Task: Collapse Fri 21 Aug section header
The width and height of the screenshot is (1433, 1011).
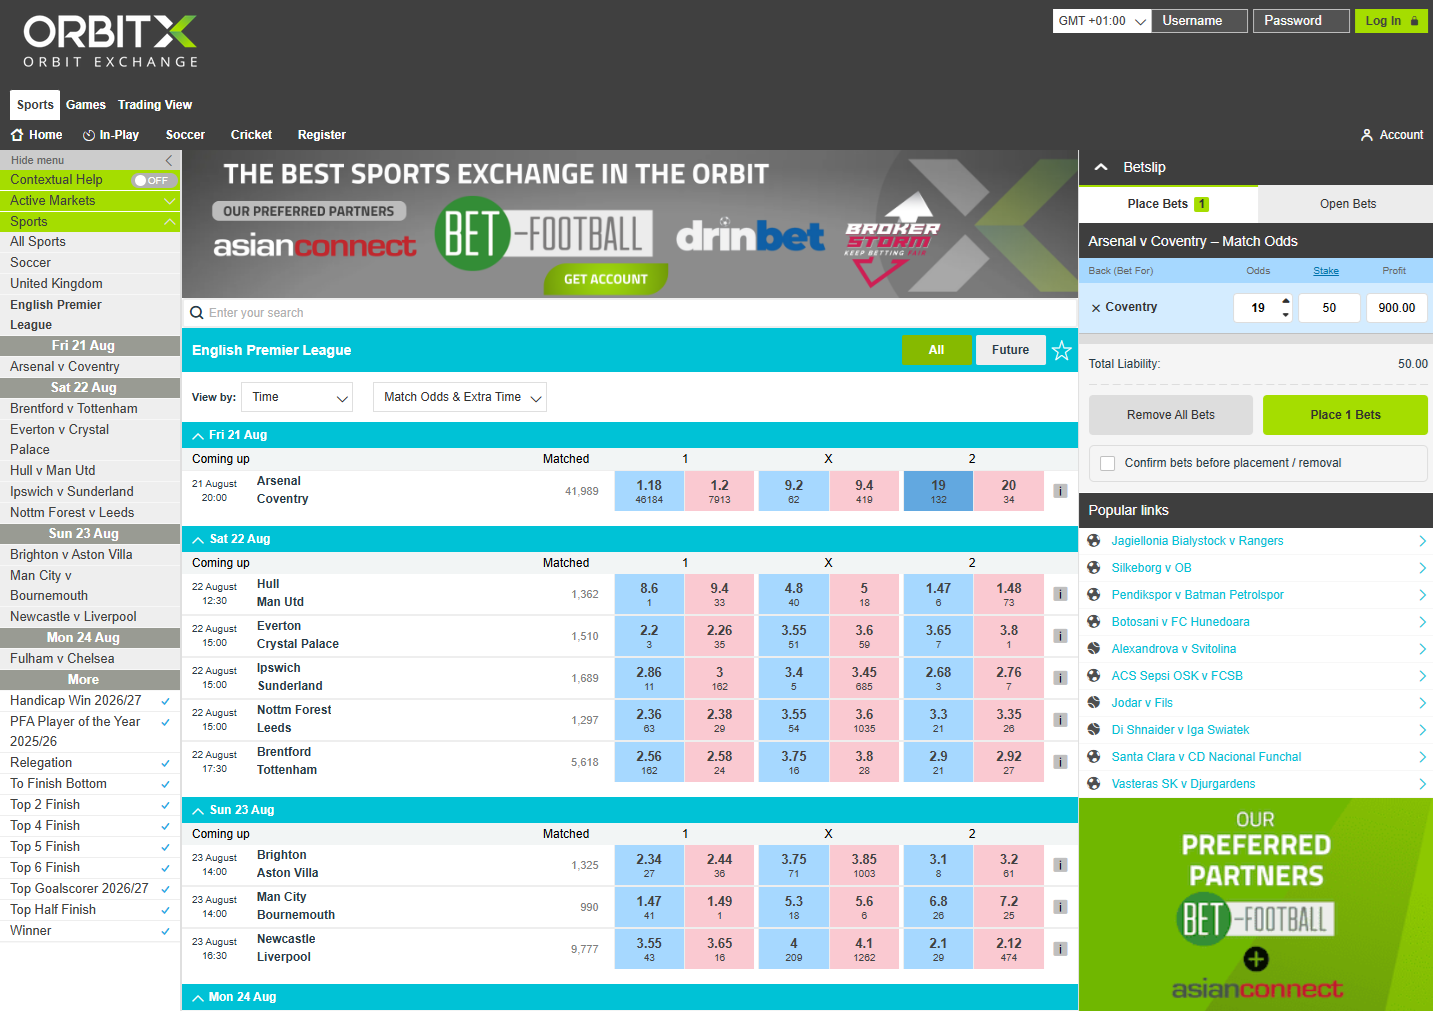Action: coord(630,435)
